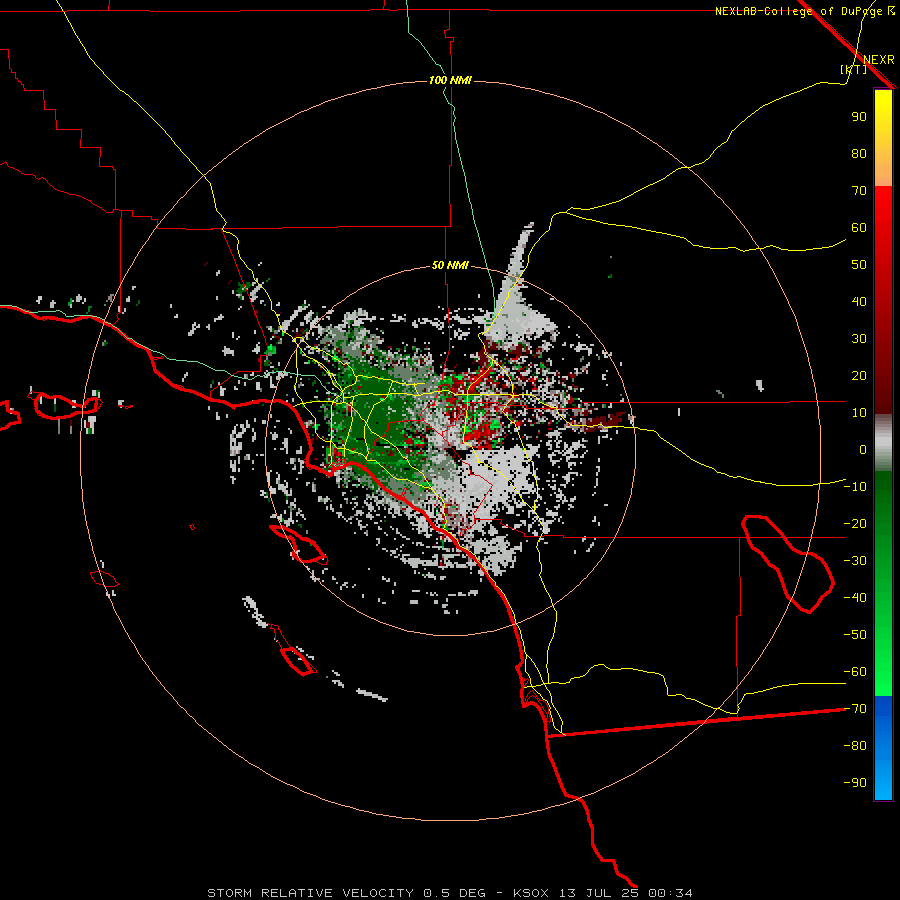Click the 60 value on velocity scale
Viewport: 900px width, 900px height.
point(859,227)
